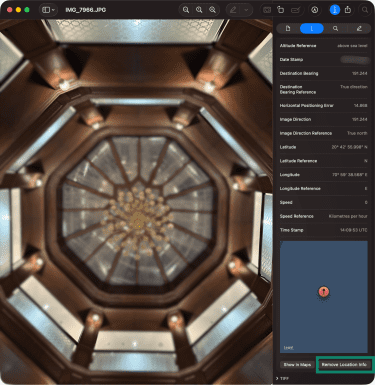Open the Share menu
Screen dimensions: 375x385
[x=348, y=10]
